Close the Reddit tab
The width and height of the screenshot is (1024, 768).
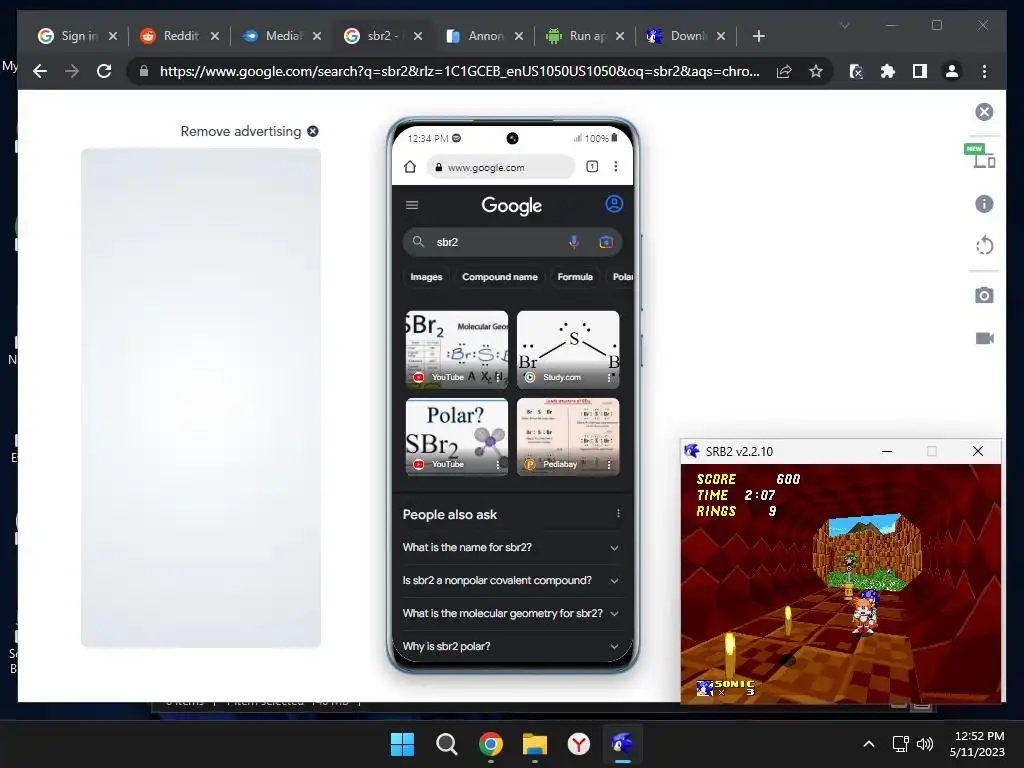(x=215, y=36)
